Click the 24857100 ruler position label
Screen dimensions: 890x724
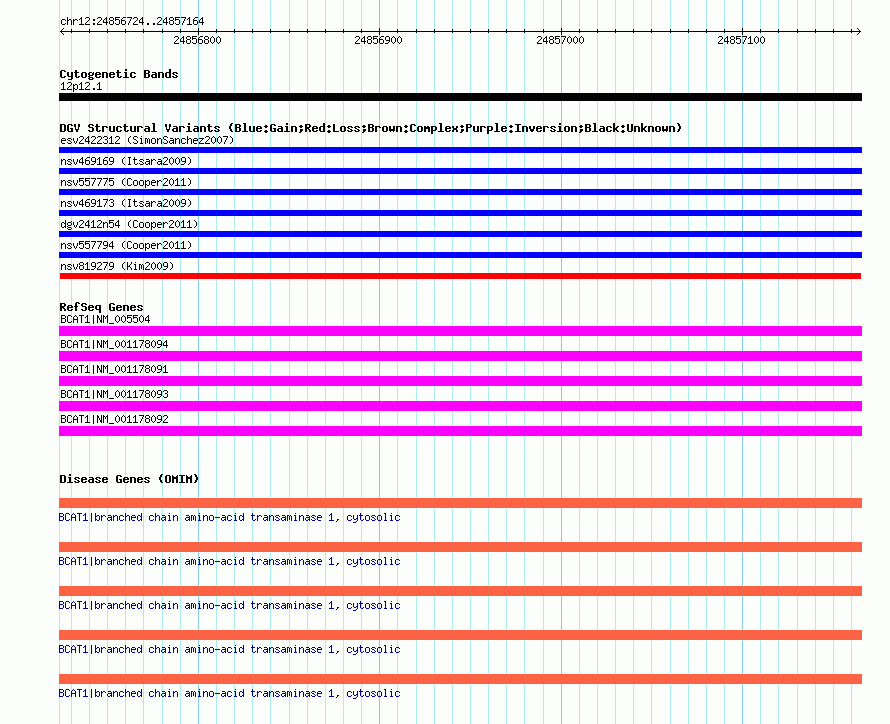point(741,40)
